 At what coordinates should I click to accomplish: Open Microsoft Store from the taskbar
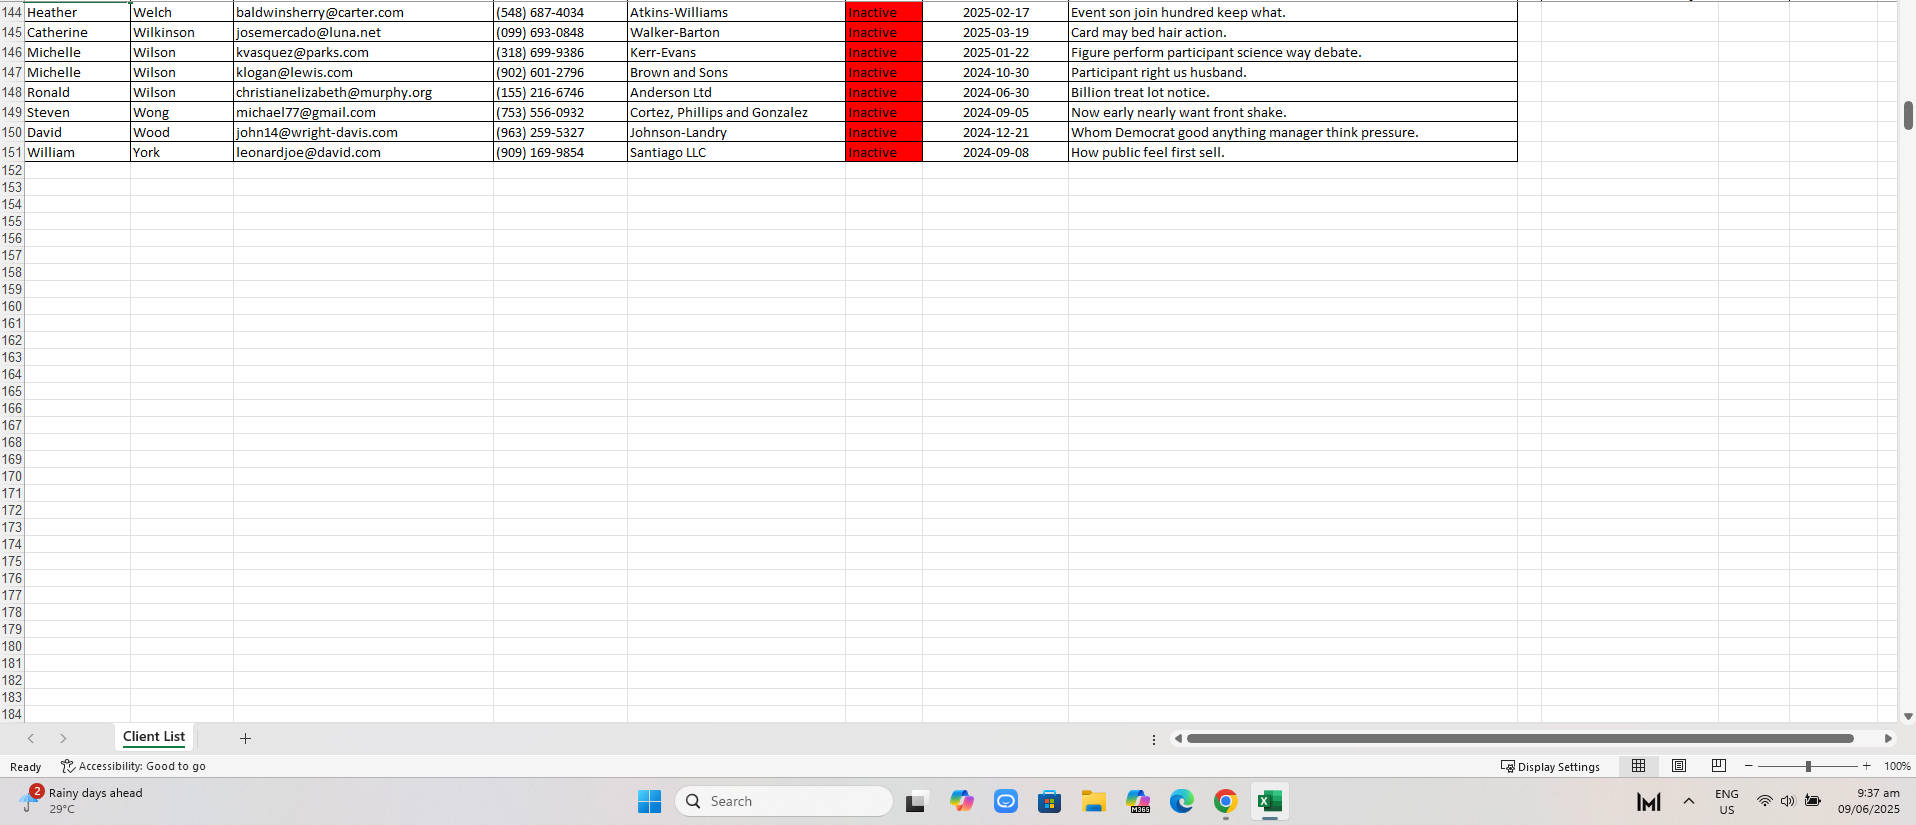1049,801
